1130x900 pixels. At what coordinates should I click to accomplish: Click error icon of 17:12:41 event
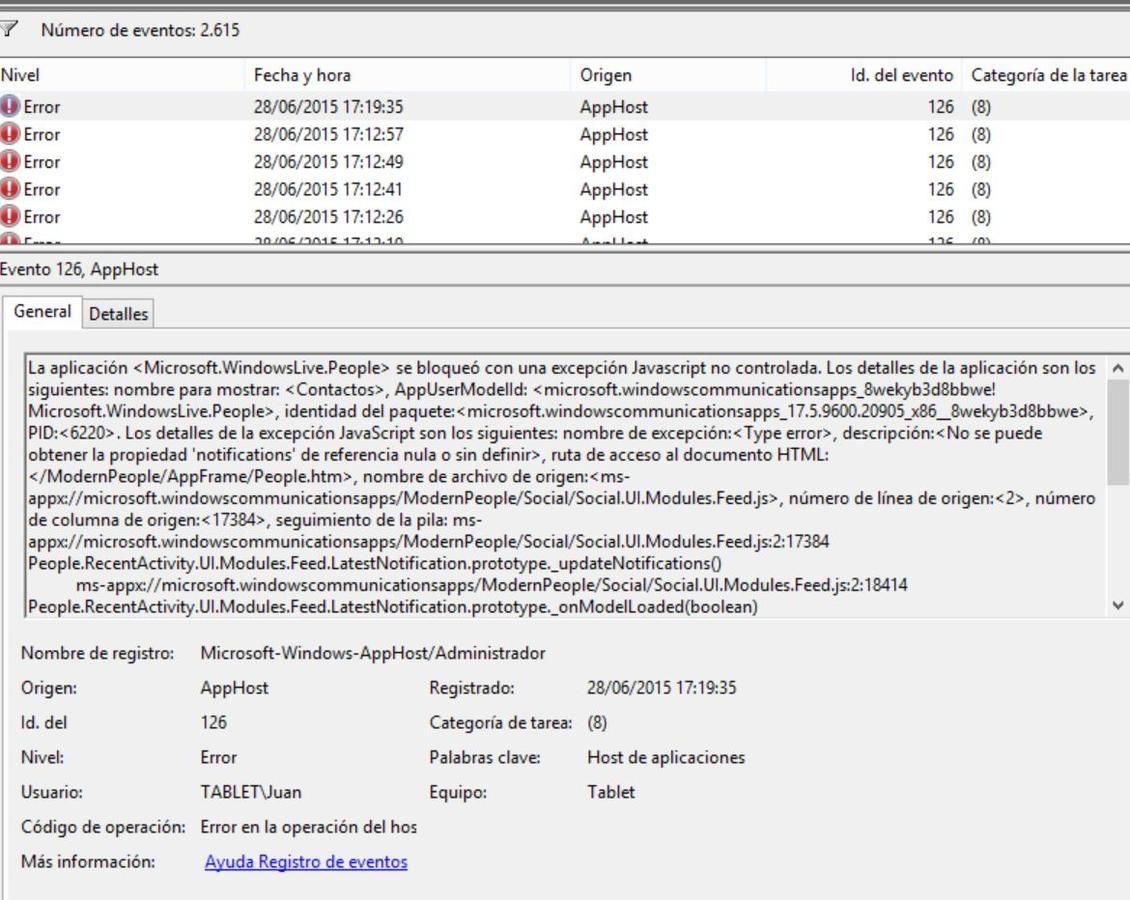coord(9,189)
